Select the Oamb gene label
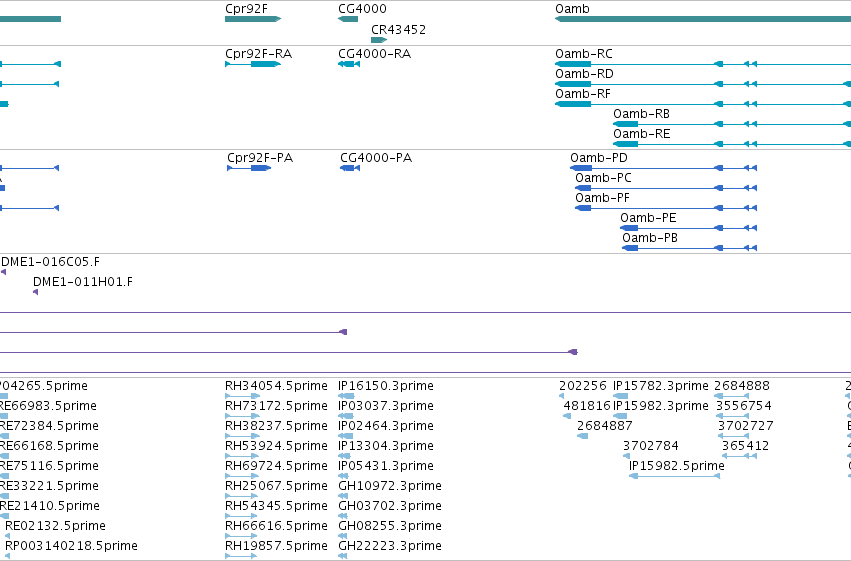 point(572,9)
